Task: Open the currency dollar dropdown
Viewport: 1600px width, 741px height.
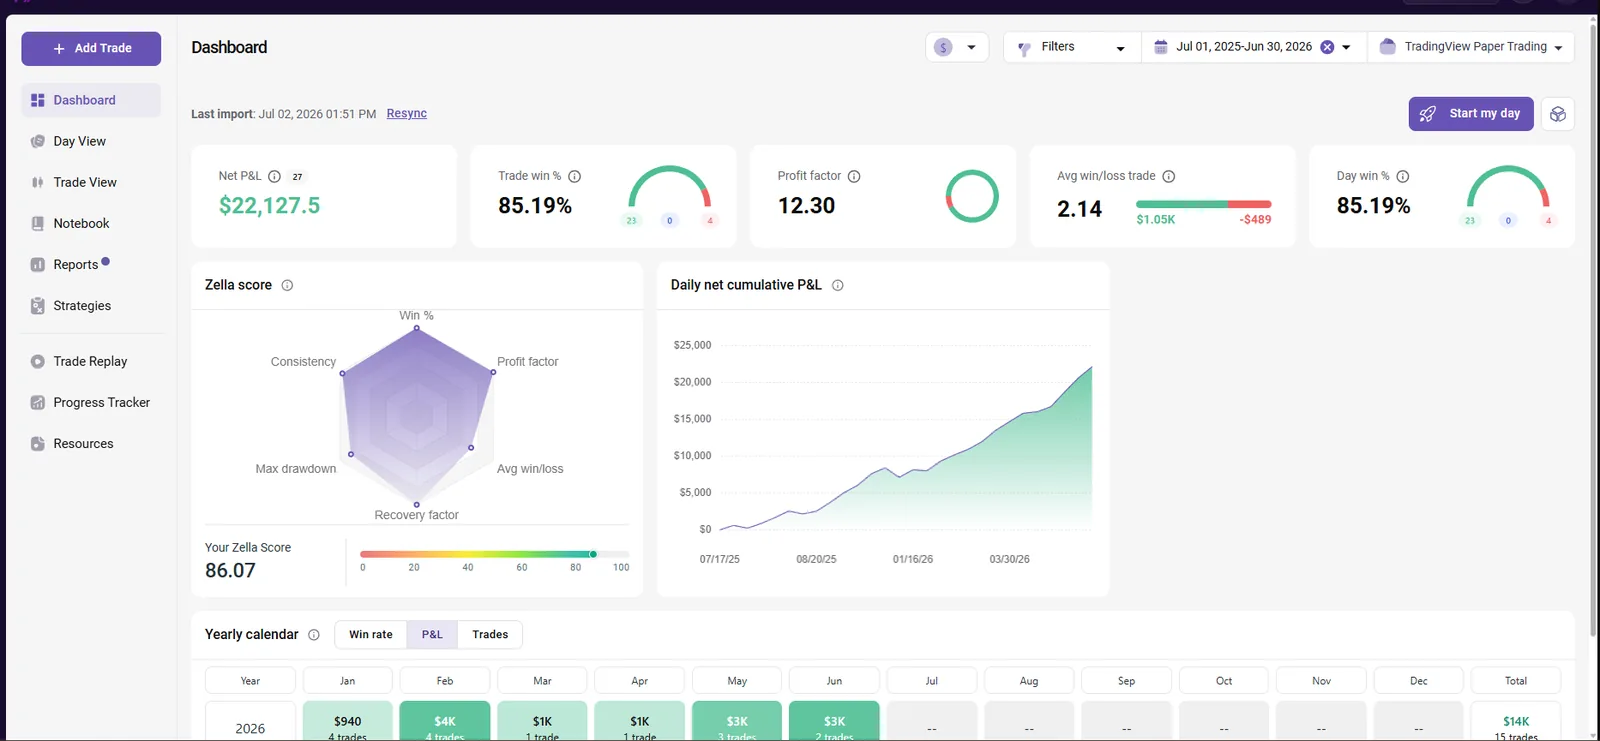Action: tap(957, 47)
